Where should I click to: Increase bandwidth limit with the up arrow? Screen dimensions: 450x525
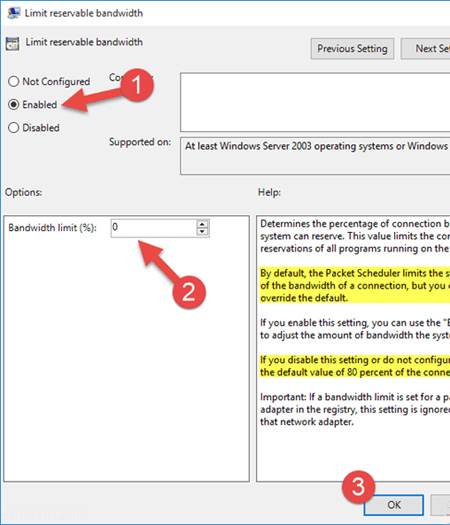coord(202,224)
